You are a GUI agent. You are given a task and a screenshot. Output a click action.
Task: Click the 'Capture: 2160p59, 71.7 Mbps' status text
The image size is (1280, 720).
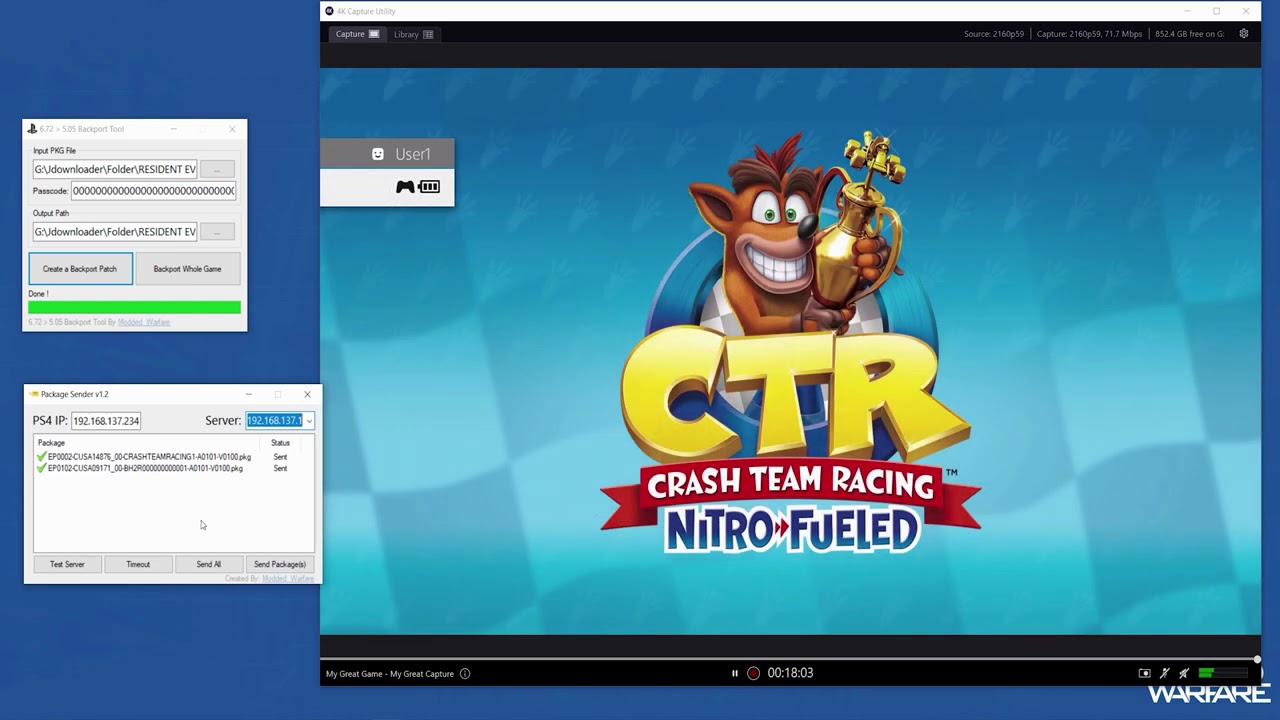point(1089,34)
